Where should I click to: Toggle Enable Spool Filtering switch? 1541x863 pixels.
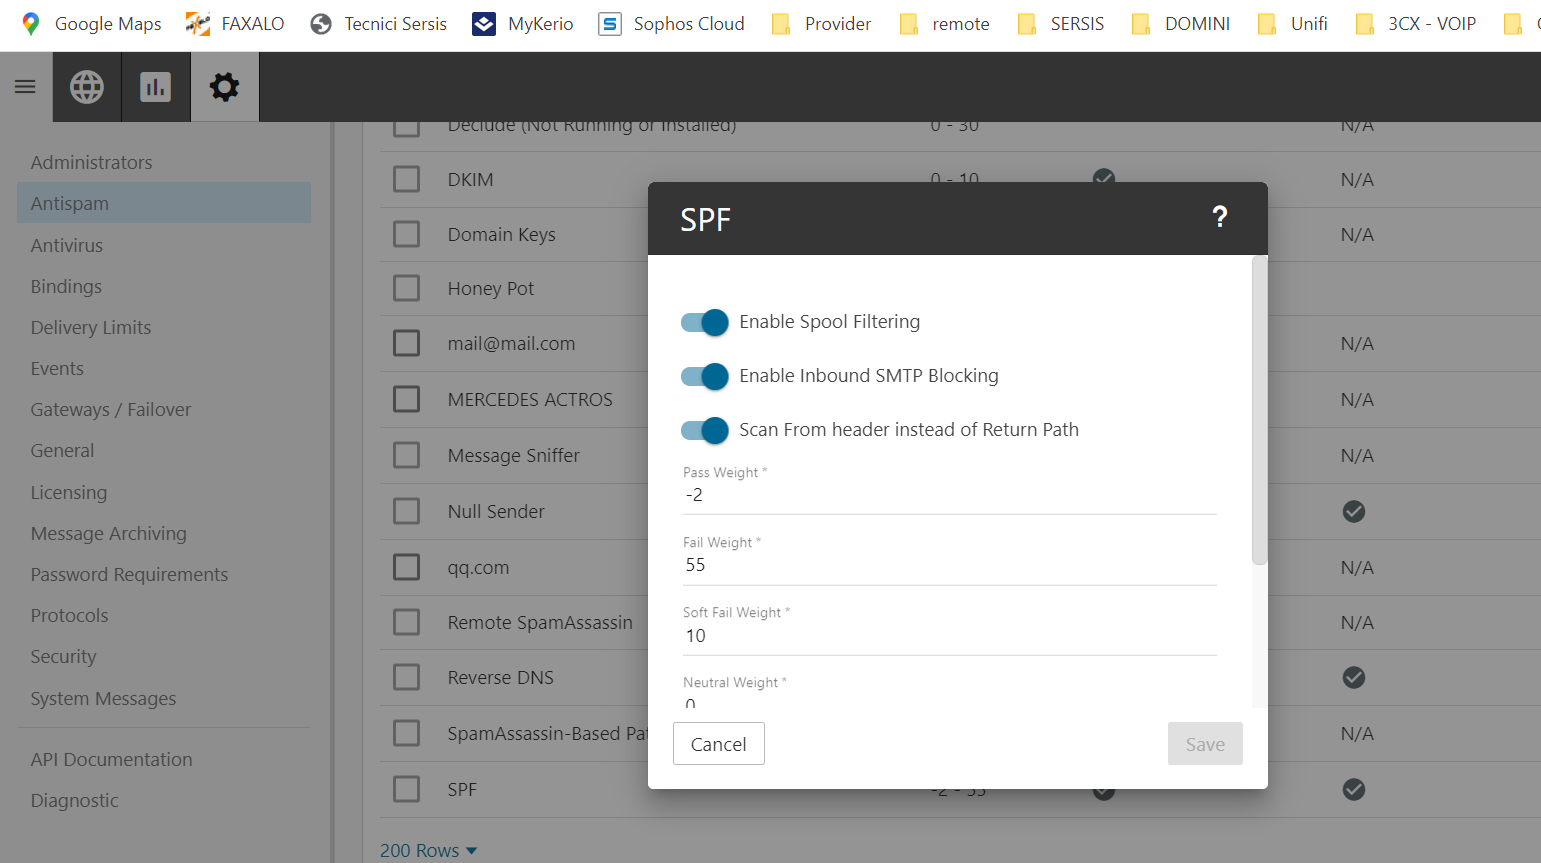(x=705, y=322)
